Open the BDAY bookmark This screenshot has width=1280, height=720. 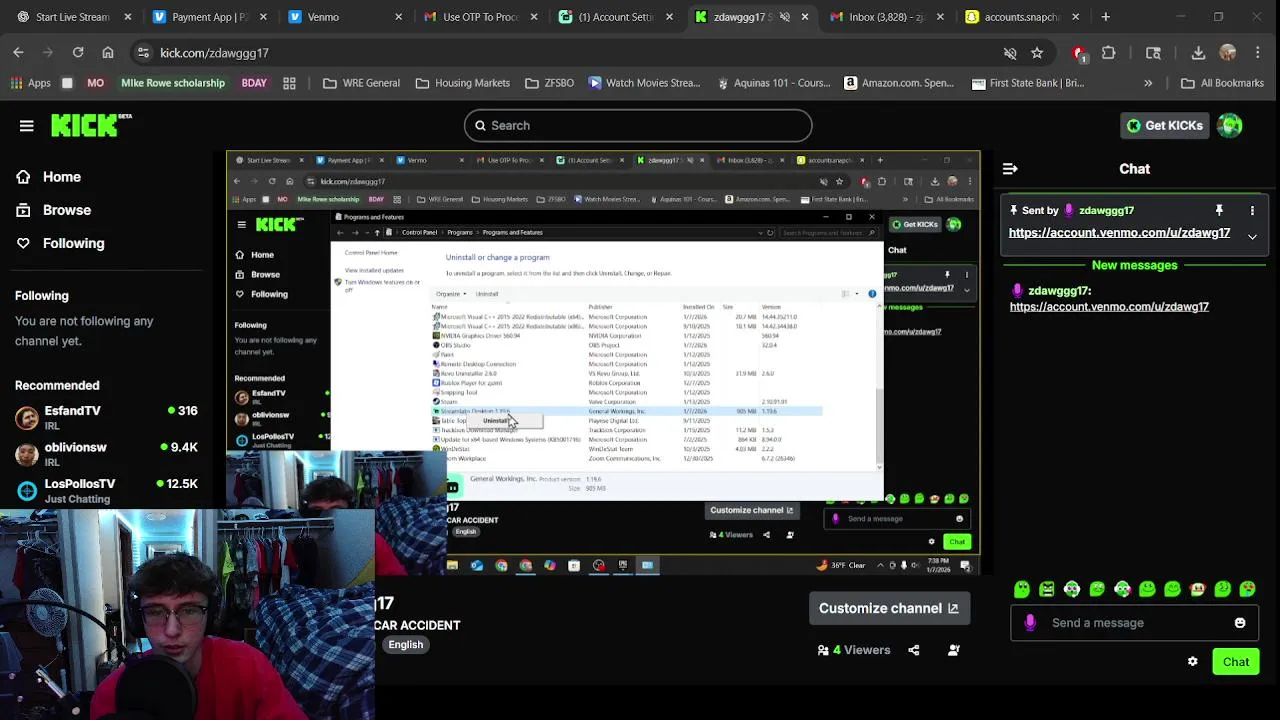[x=254, y=83]
